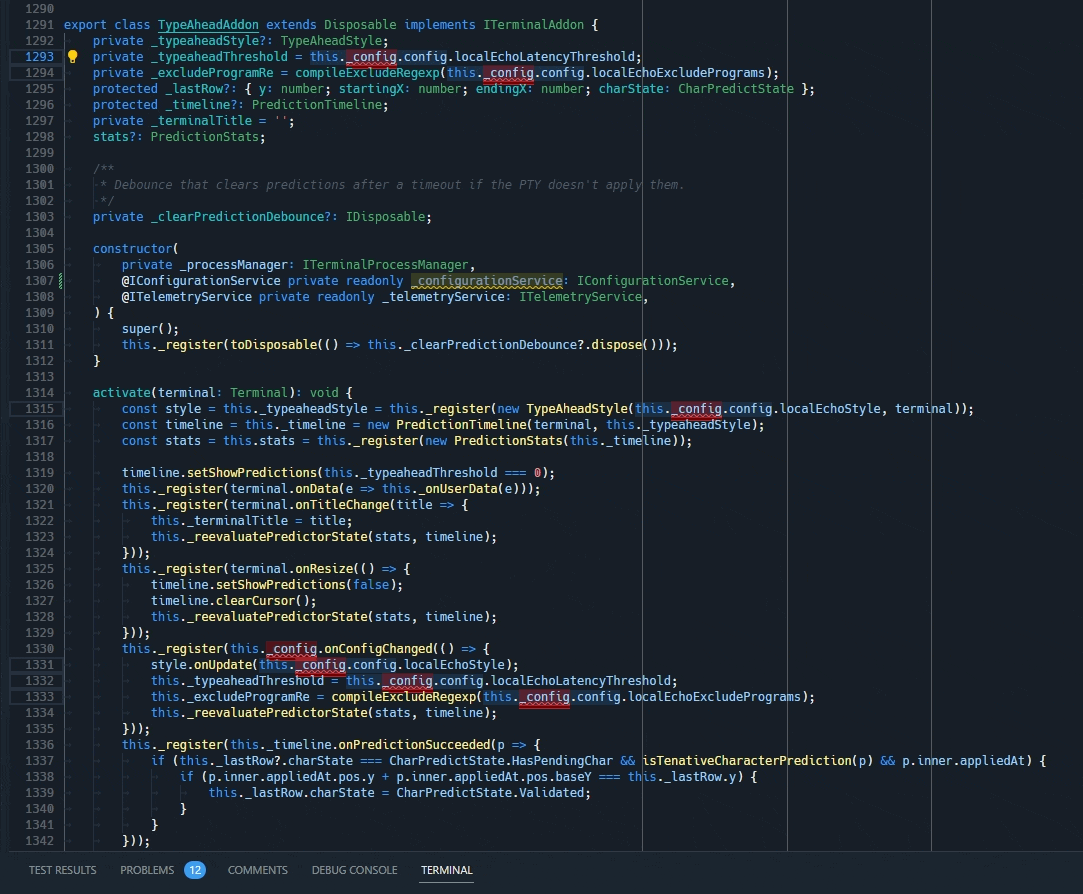1083x894 pixels.
Task: Click toDisposable function on line 1311
Action: pos(274,345)
